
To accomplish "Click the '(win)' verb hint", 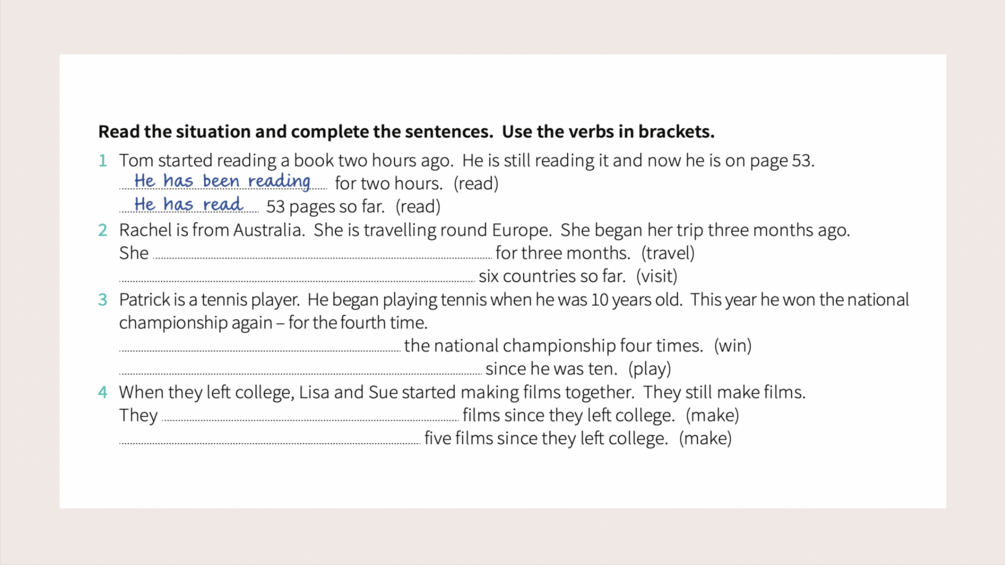I will pos(733,347).
